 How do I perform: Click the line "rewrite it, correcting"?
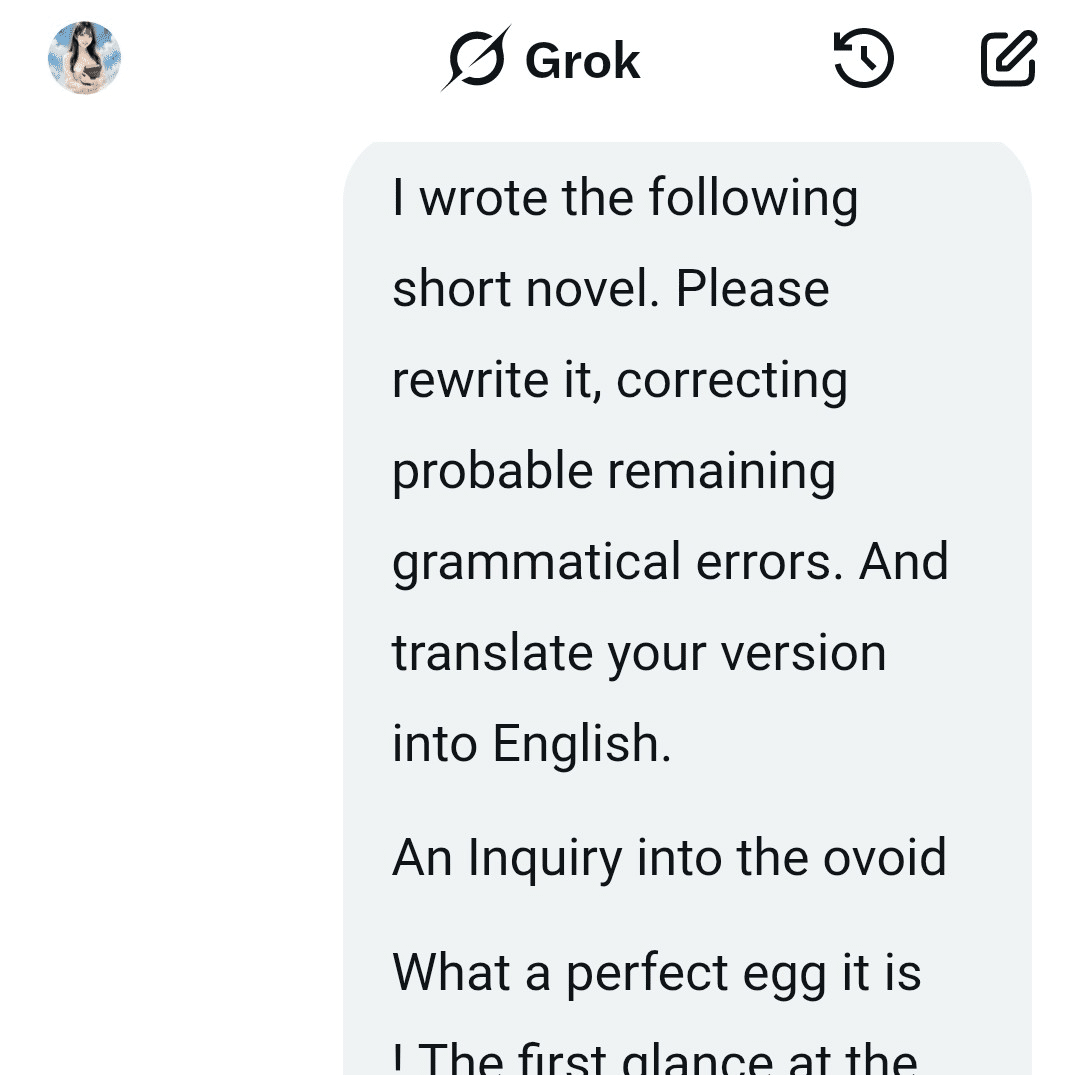pos(619,380)
